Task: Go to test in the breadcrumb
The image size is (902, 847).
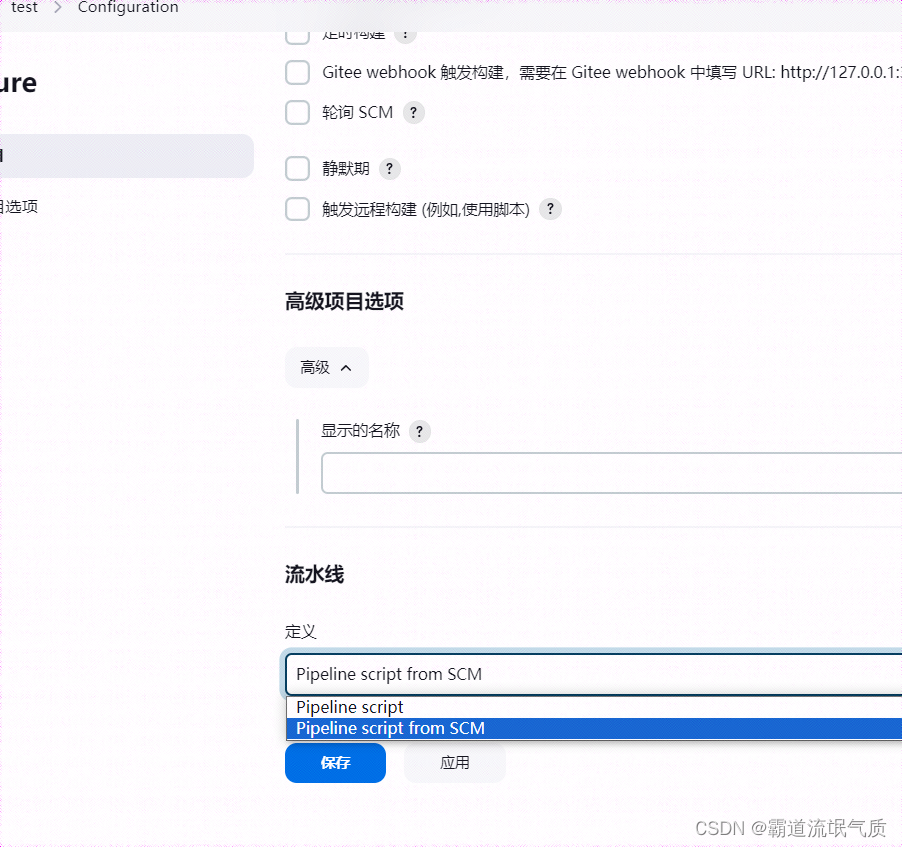Action: [x=23, y=8]
